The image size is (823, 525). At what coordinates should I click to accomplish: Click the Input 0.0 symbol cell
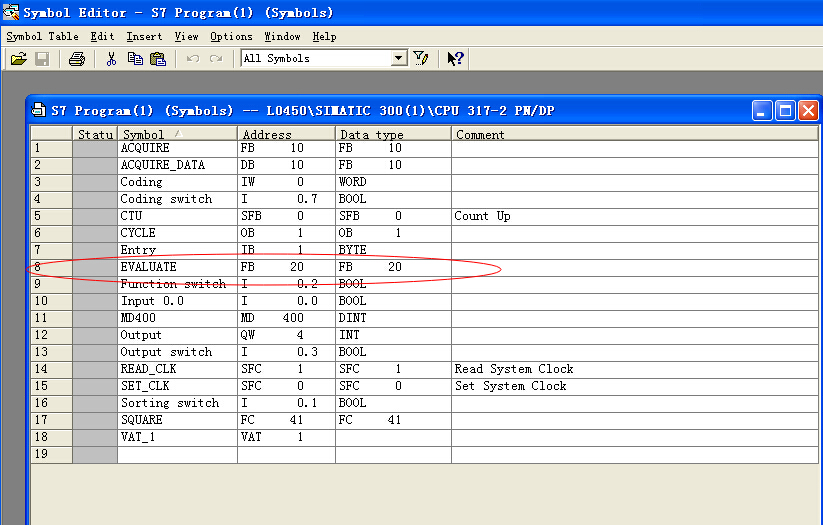click(177, 301)
